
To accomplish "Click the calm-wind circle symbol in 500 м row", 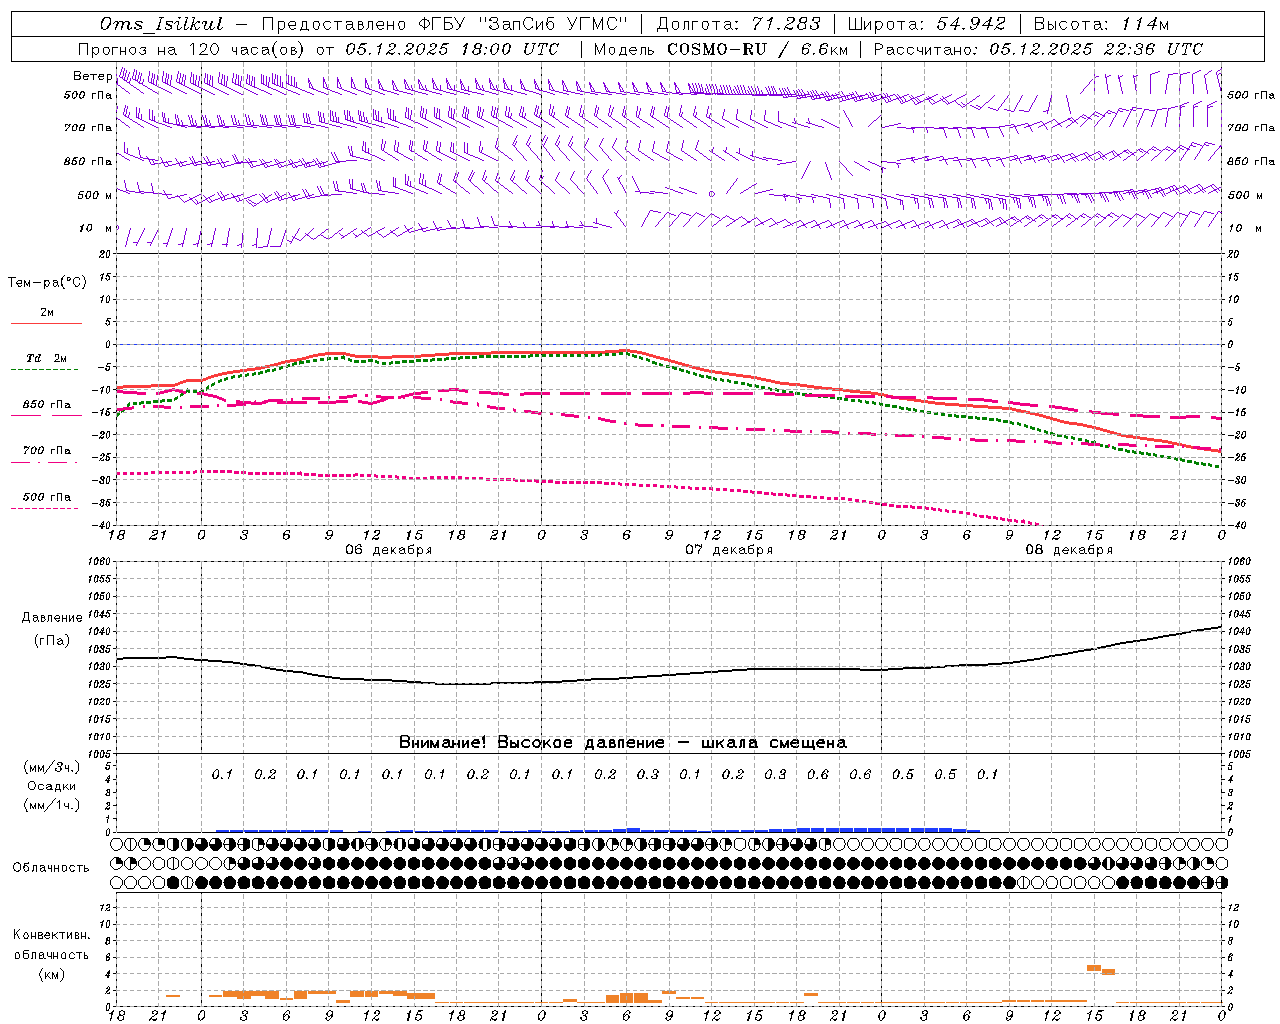I will click(x=712, y=194).
